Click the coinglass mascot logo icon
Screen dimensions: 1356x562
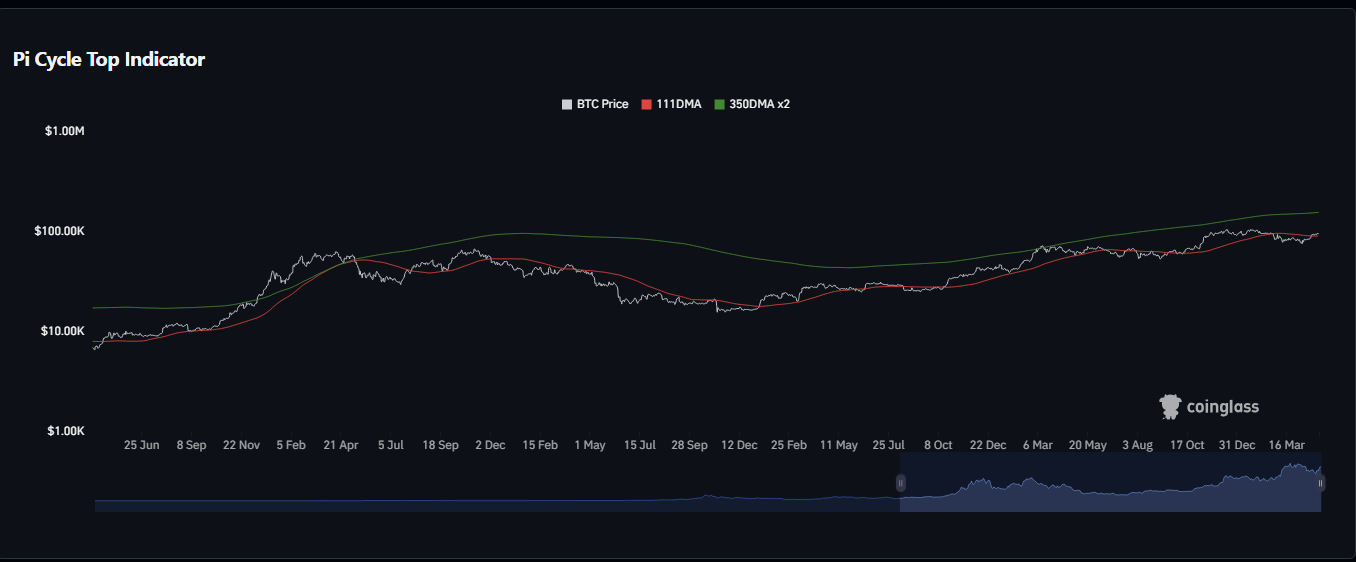[1170, 407]
